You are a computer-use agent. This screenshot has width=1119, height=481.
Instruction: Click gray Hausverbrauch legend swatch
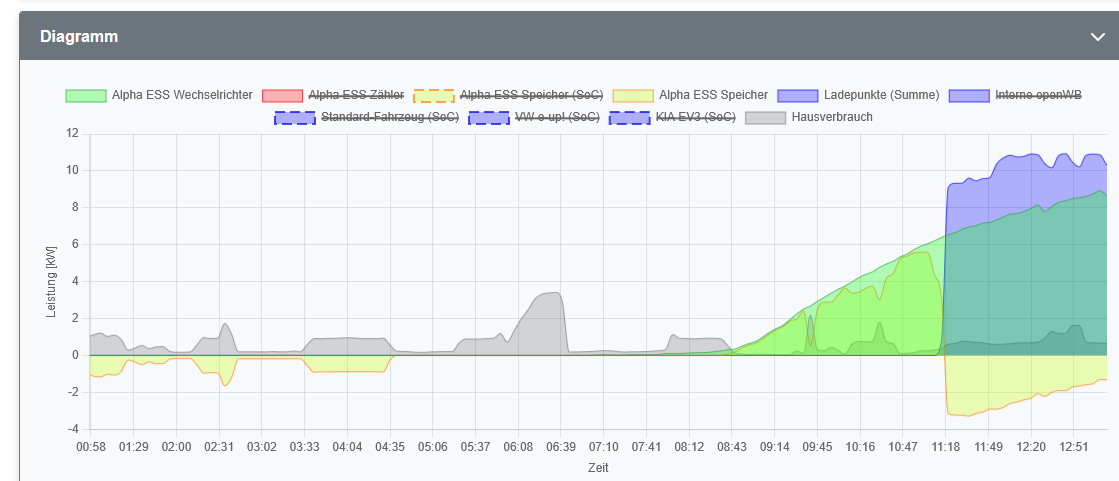click(x=766, y=118)
